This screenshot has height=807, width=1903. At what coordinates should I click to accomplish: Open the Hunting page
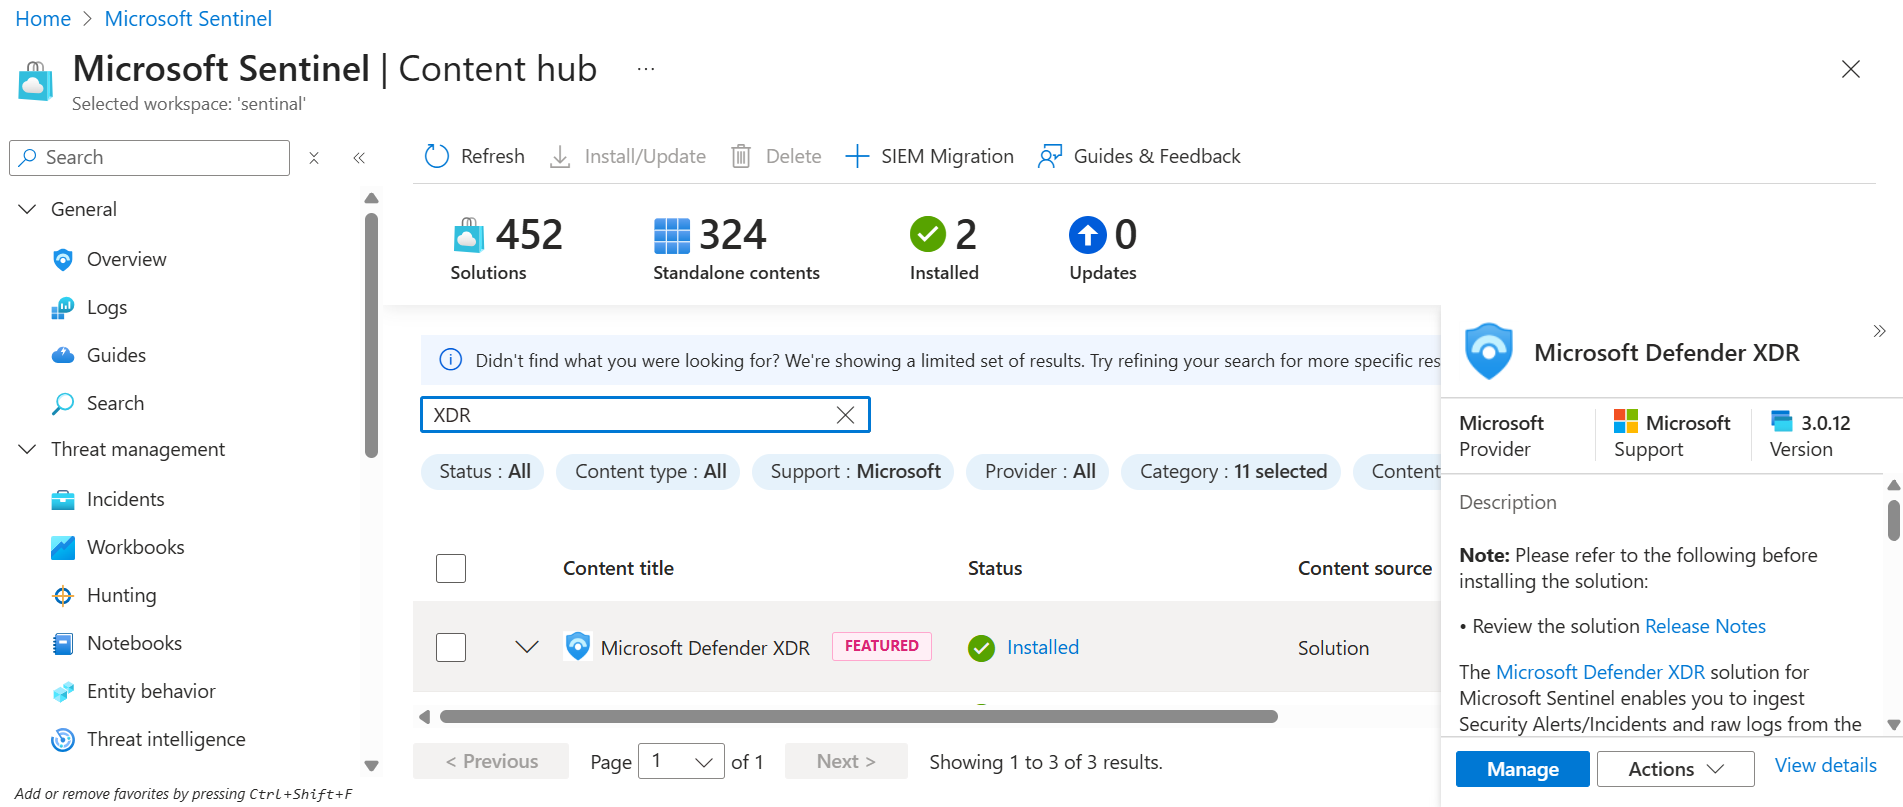(121, 595)
